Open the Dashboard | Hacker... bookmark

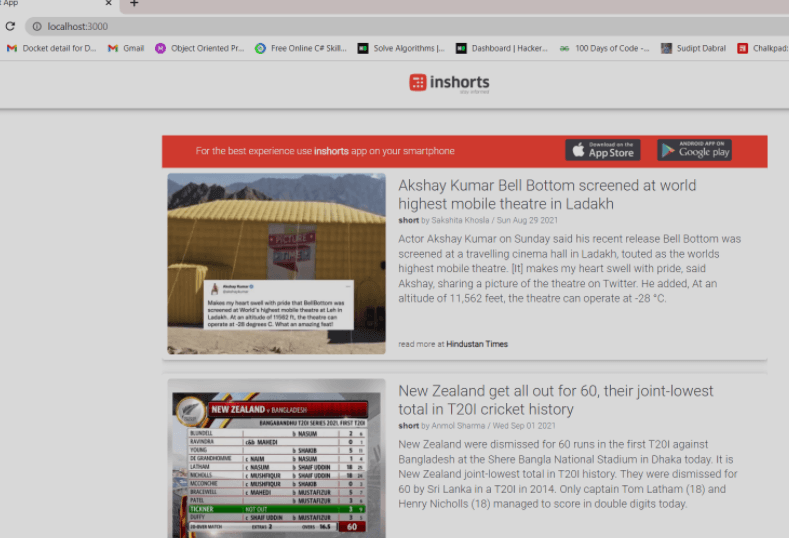tap(502, 48)
